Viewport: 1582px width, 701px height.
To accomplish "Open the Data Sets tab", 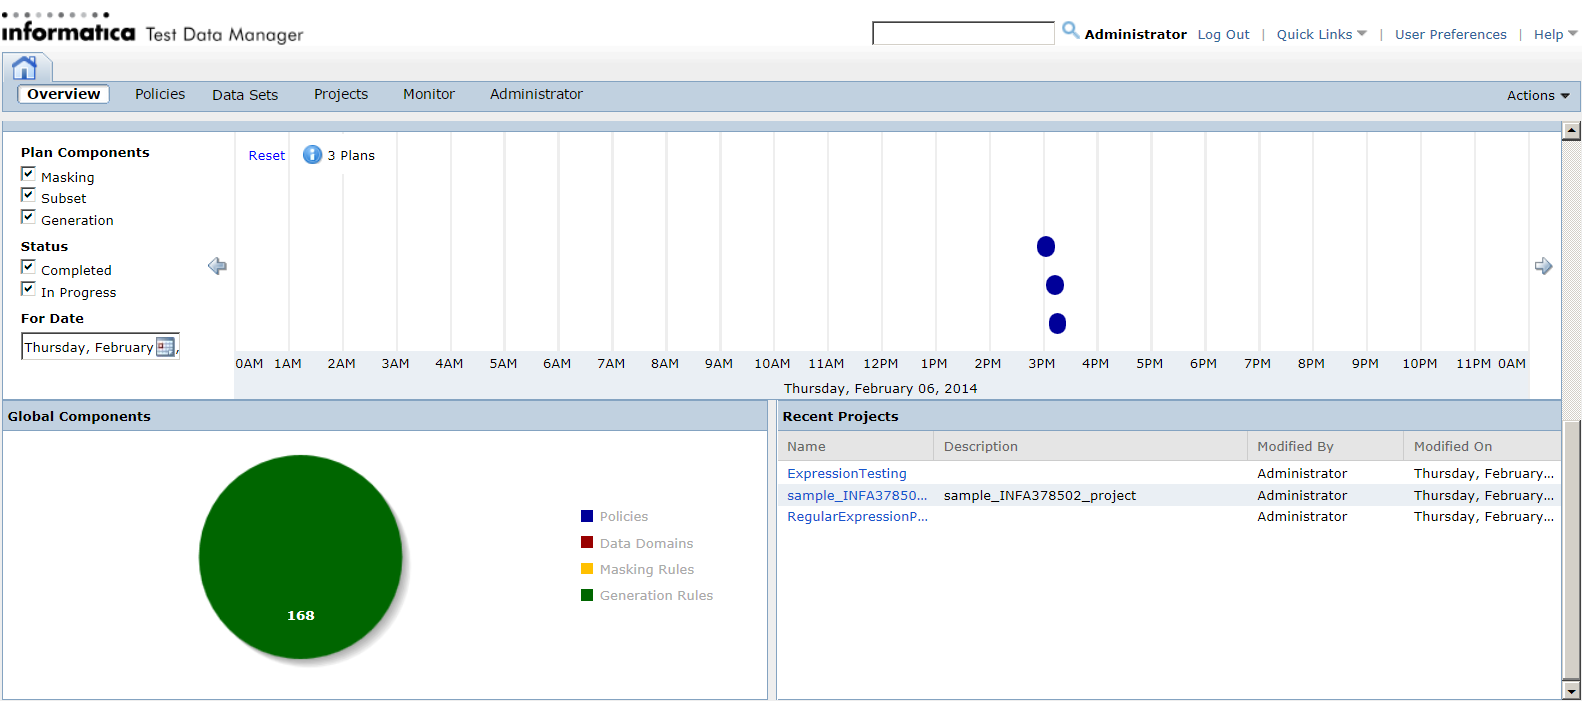I will 245,95.
